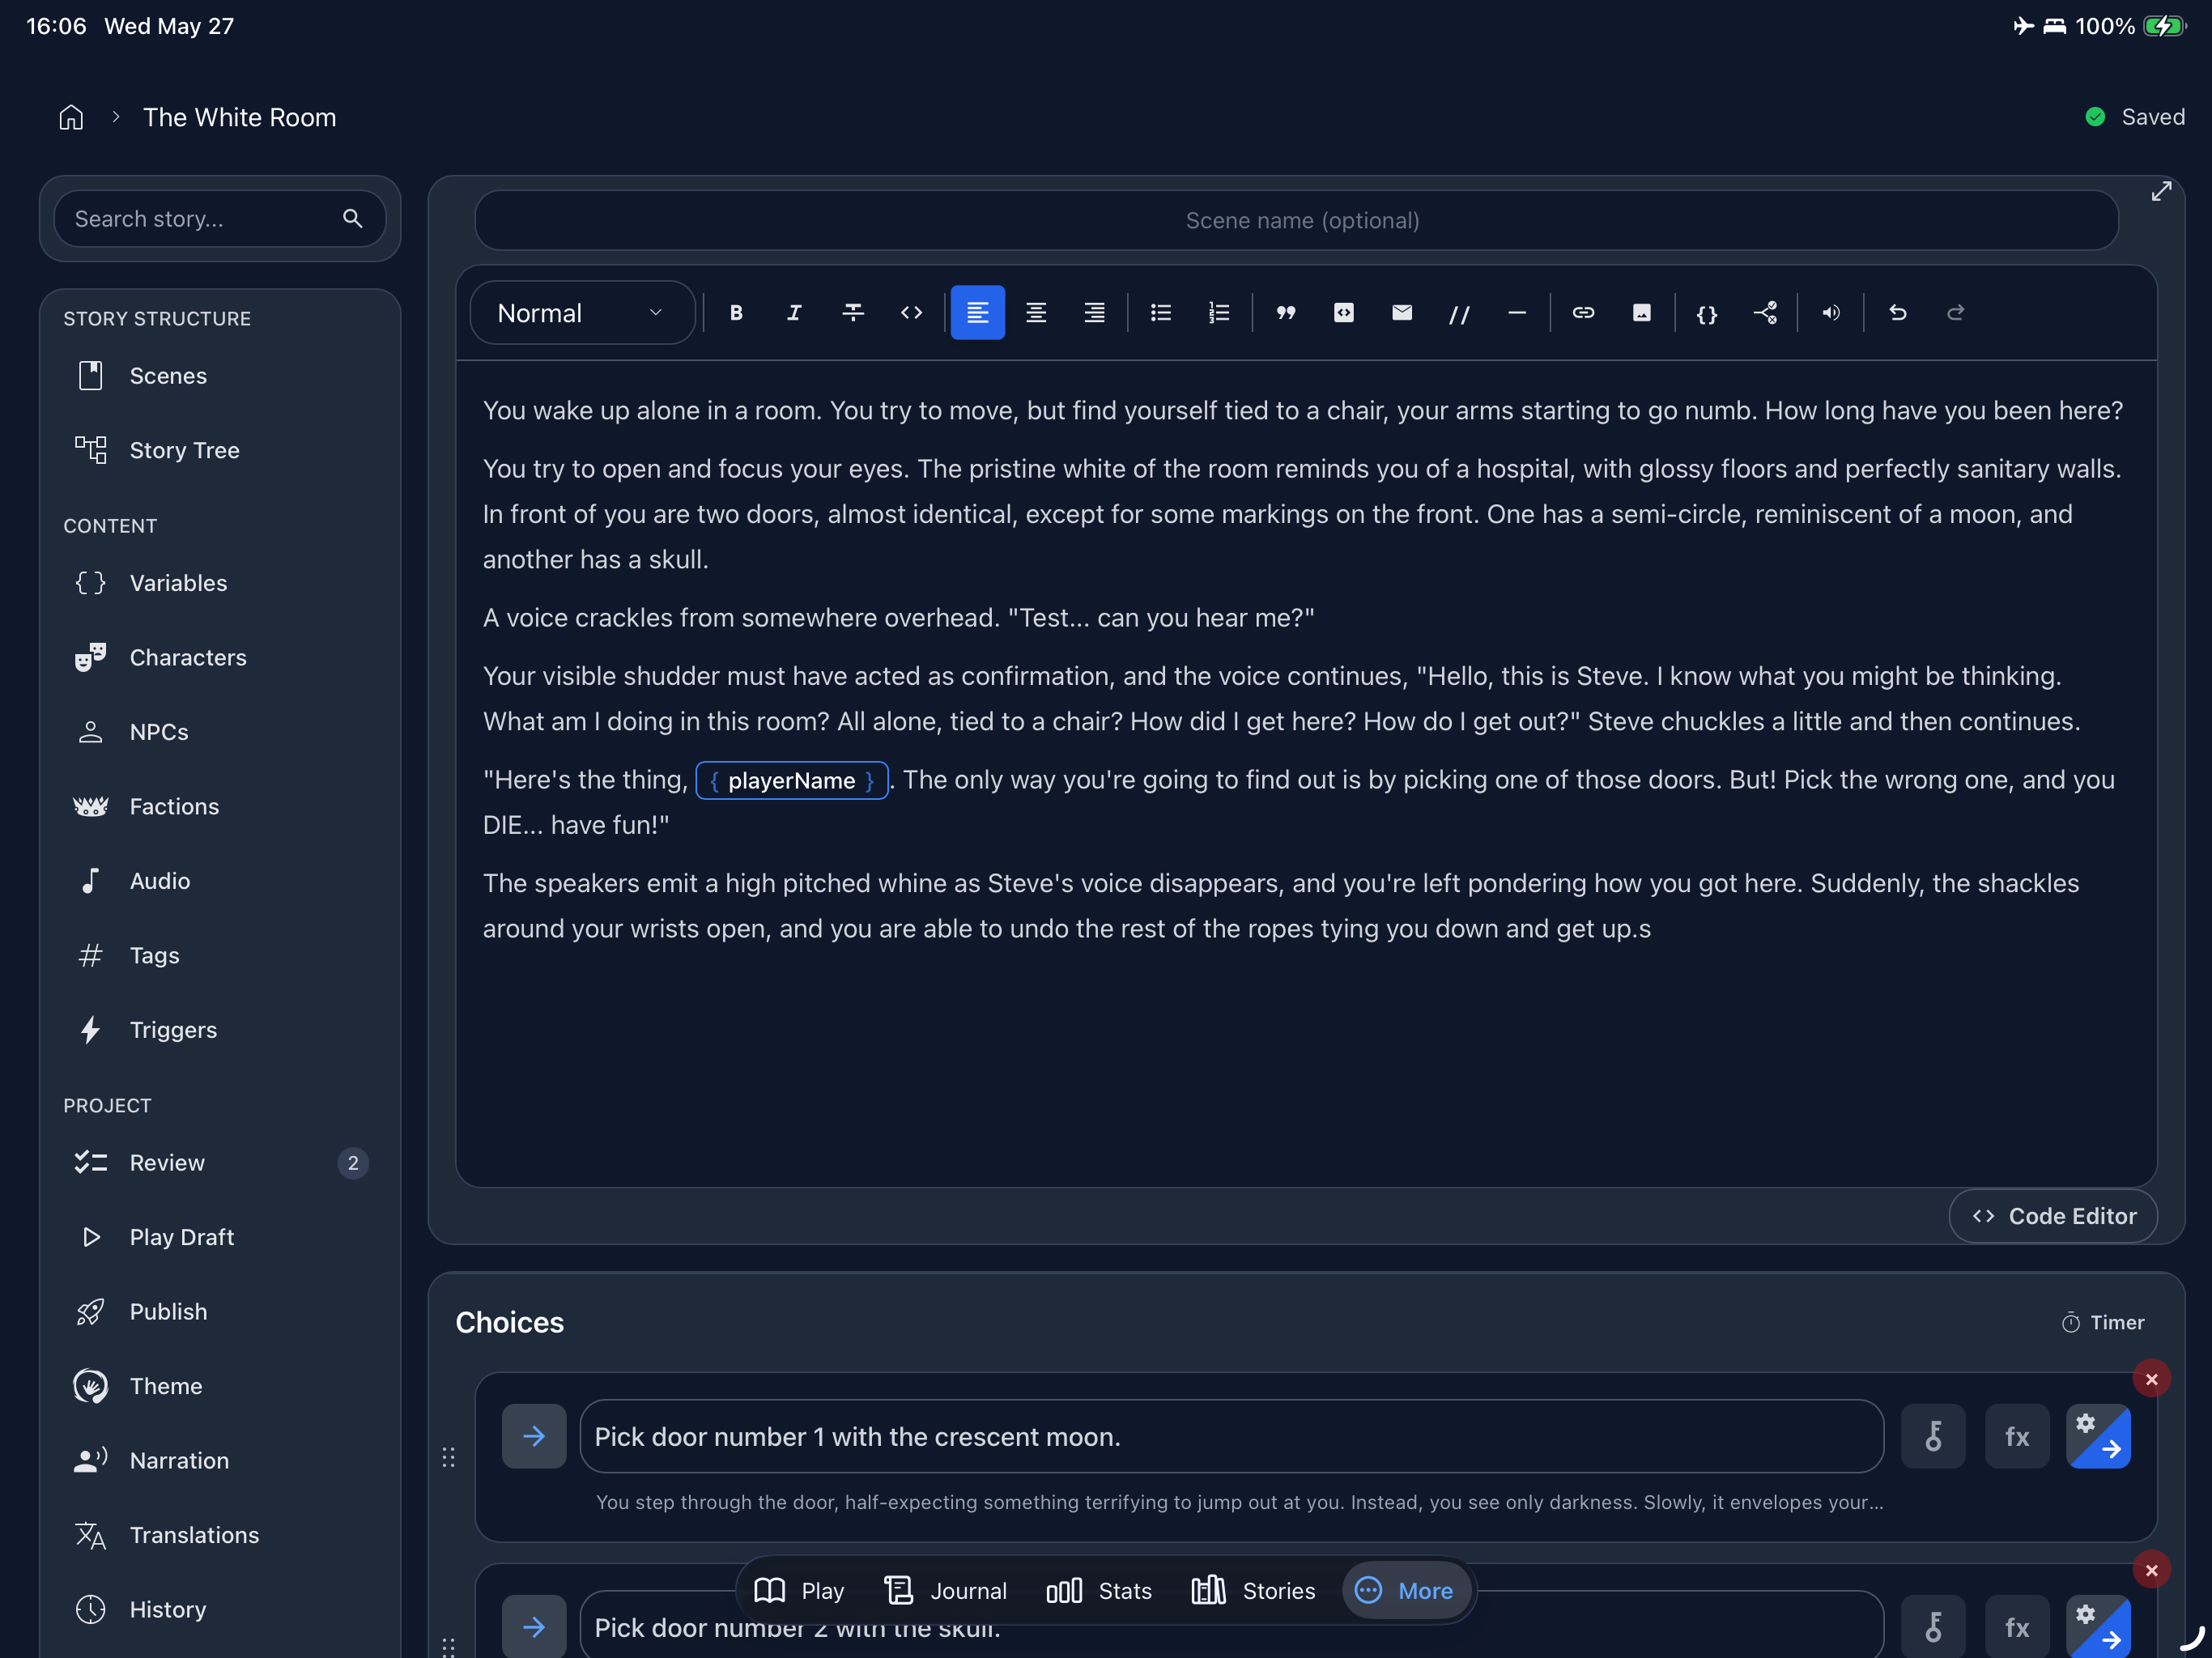Open fx effects for door 1 choice
2212x1658 pixels.
click(x=2017, y=1436)
